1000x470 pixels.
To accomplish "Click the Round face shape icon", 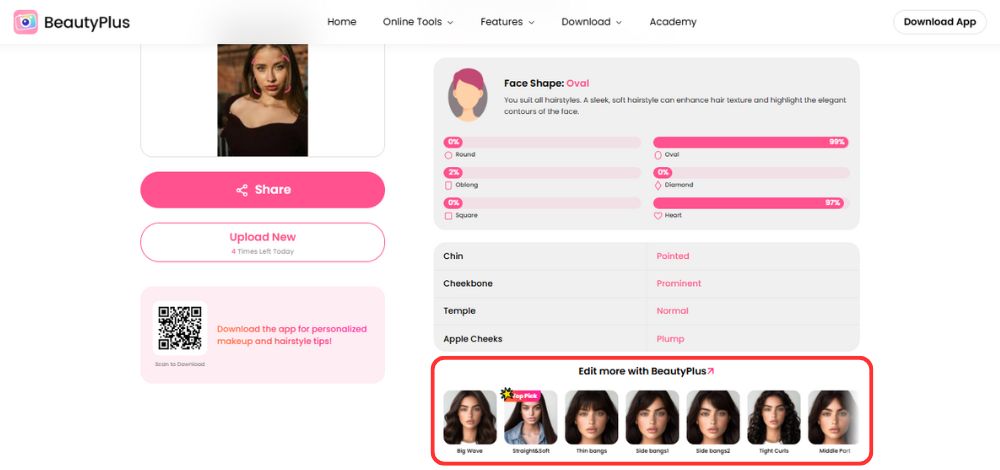I will 448,155.
